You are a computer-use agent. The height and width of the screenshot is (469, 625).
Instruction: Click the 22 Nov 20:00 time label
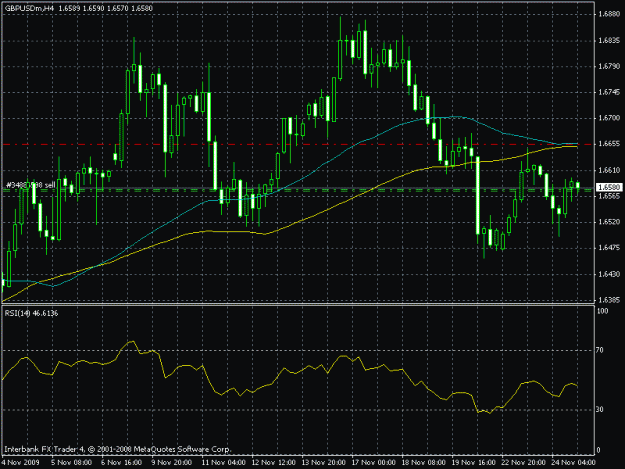[523, 462]
